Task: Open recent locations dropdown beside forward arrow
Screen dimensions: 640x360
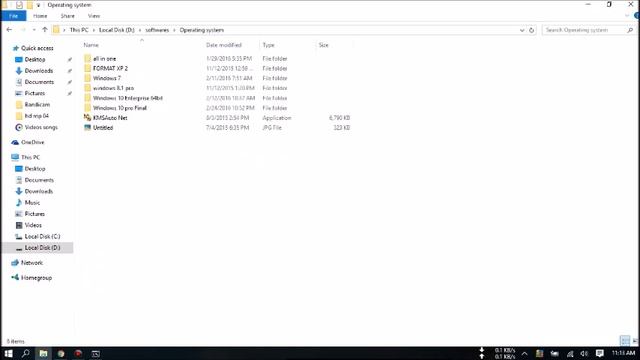Action: pyautogui.click(x=34, y=30)
